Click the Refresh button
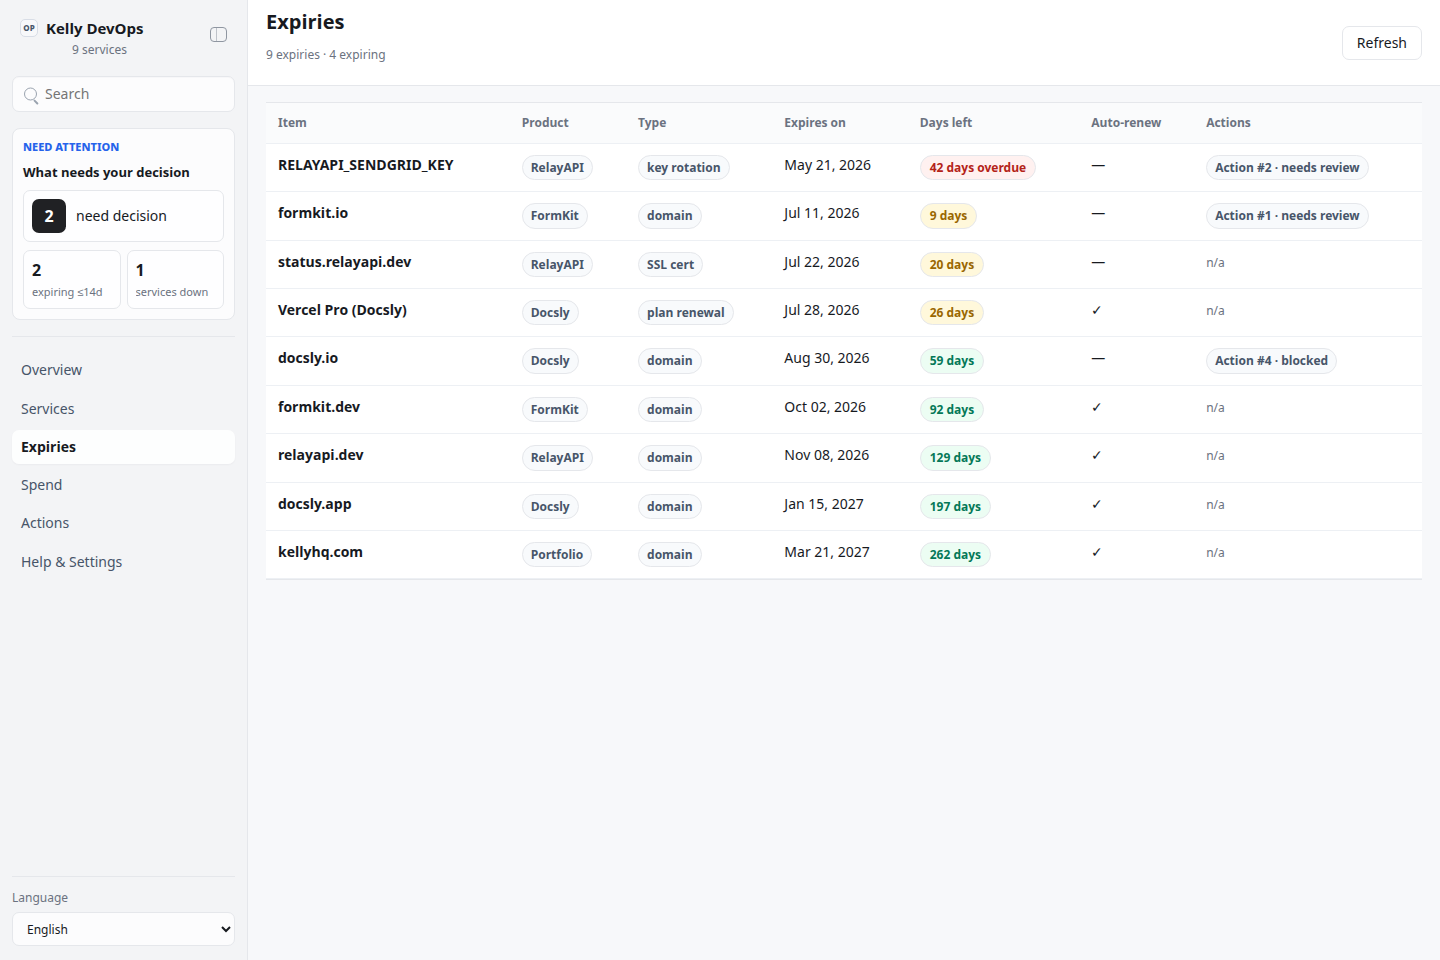Viewport: 1440px width, 960px height. pos(1381,43)
